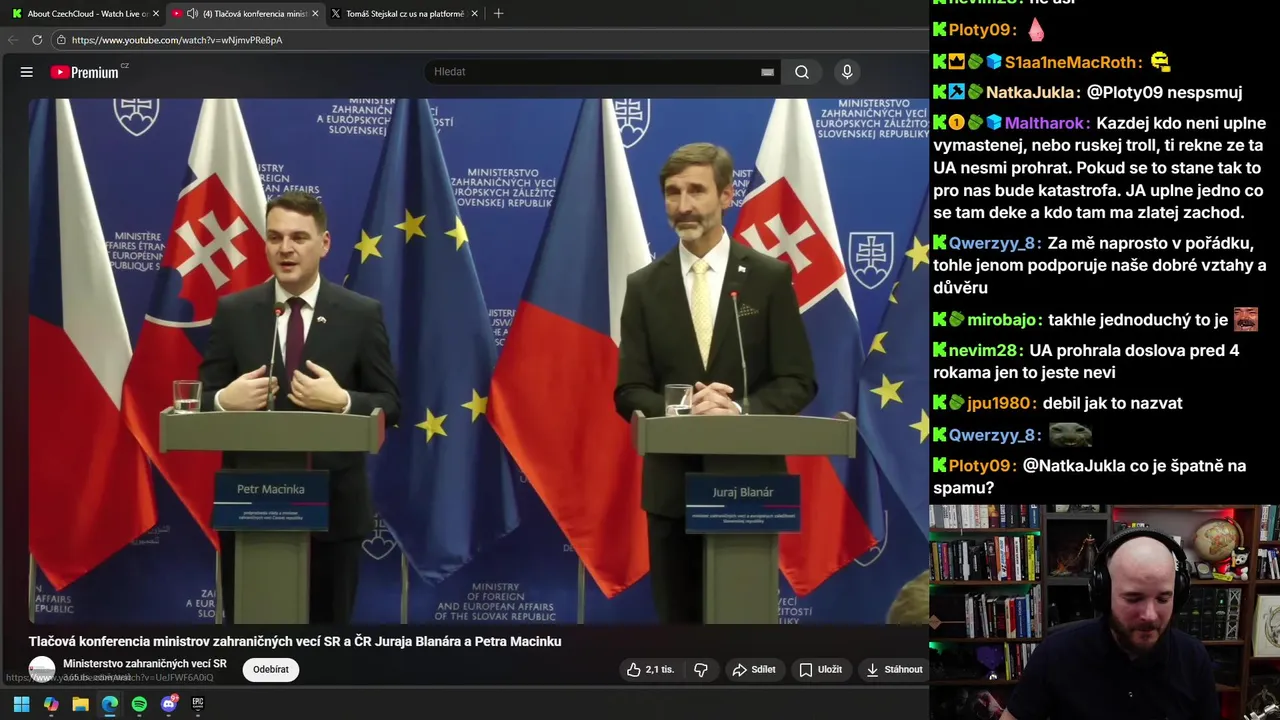
Task: Click username mirobajo in chat
Action: coord(1004,320)
